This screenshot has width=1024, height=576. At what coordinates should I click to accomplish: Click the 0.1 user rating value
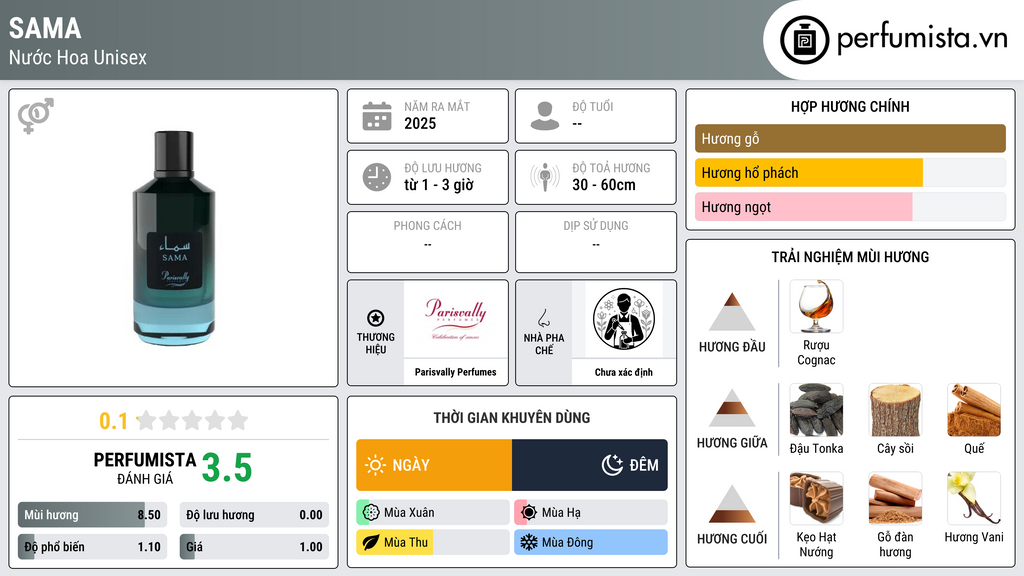(x=114, y=421)
